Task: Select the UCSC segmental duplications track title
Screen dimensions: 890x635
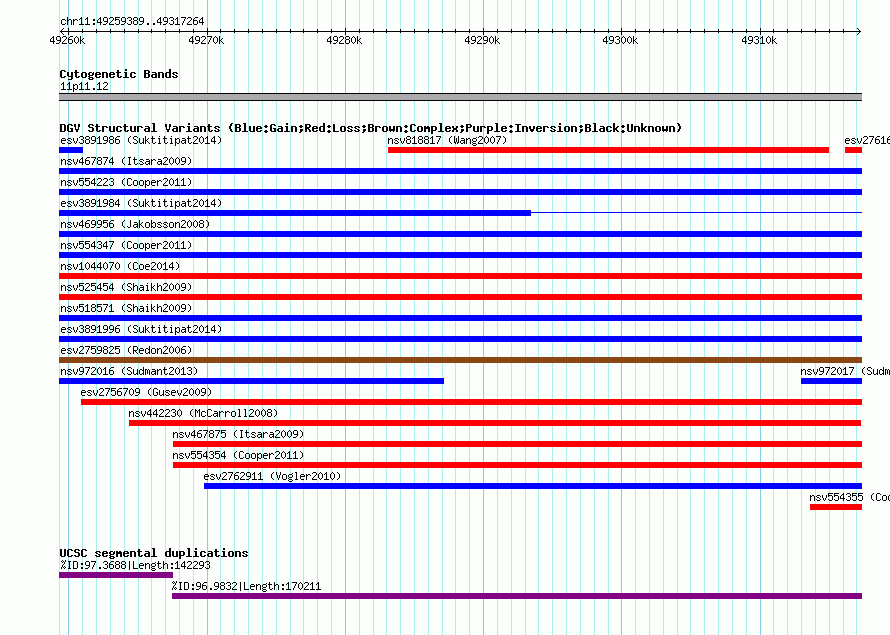Action: (154, 553)
